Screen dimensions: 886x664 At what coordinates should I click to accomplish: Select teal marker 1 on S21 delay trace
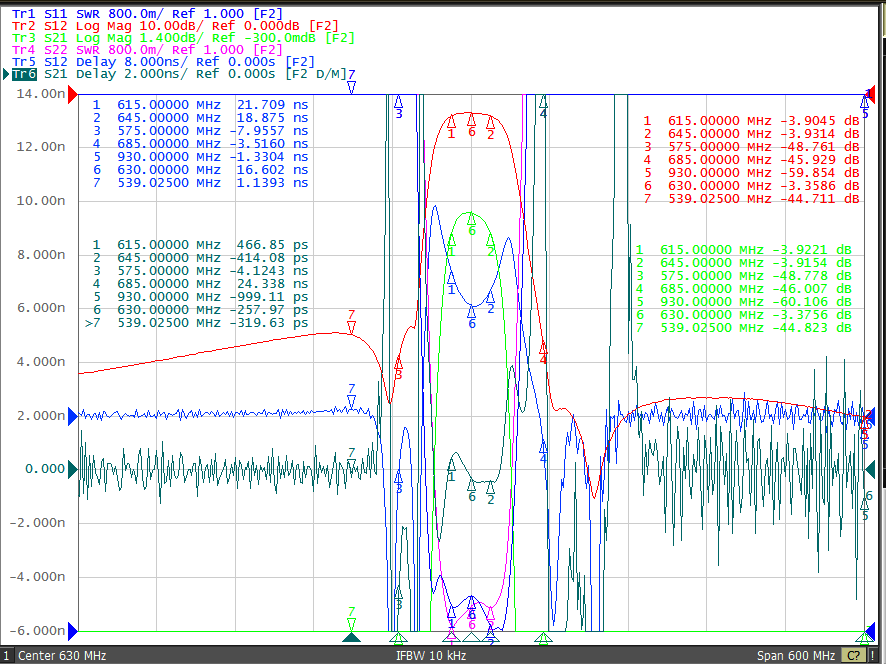(x=451, y=465)
